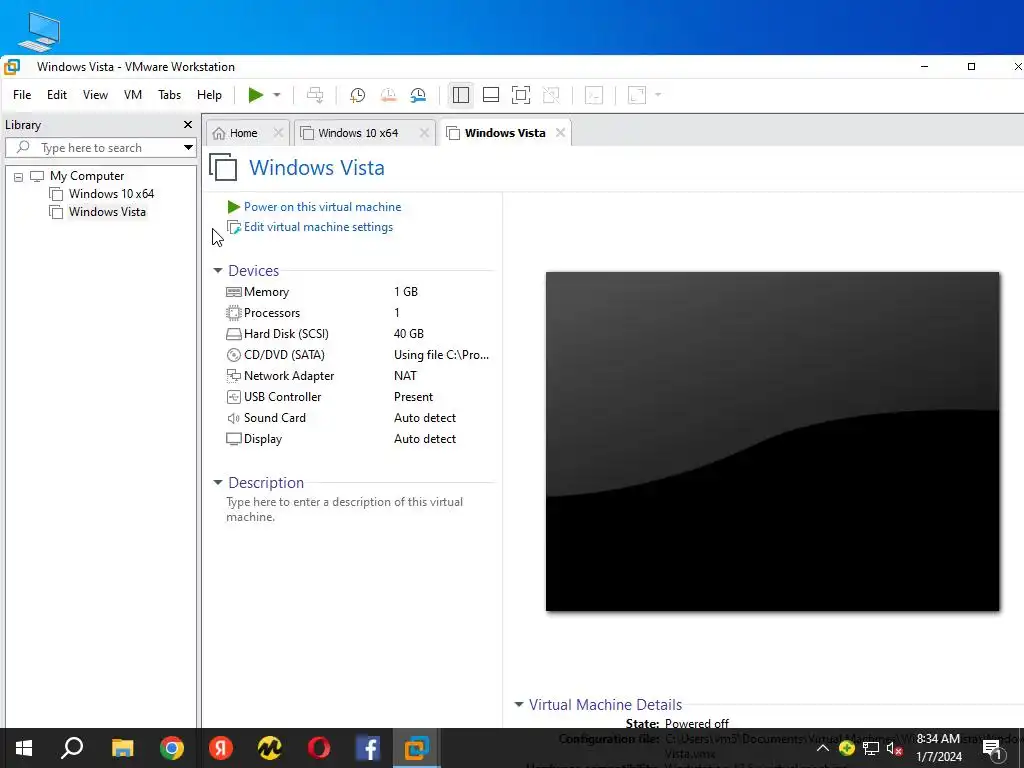Click the Memory value 1 GB
This screenshot has height=768, width=1024.
[406, 292]
